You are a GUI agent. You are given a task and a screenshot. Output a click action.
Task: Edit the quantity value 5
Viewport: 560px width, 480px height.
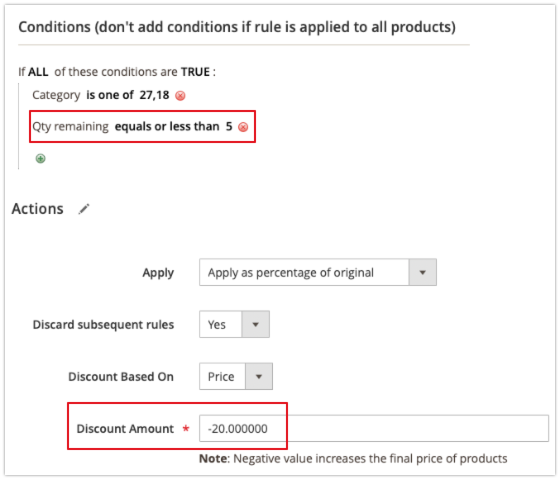click(229, 126)
